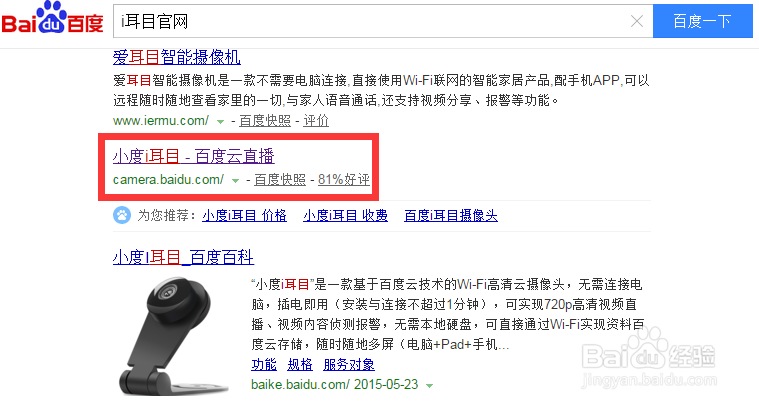Image resolution: width=759 pixels, height=407 pixels.
Task: Select suggested search 百度i耳目摄像头
Action: (x=451, y=215)
